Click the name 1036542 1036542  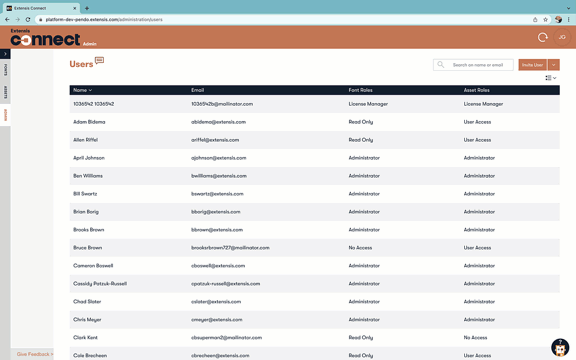(93, 104)
